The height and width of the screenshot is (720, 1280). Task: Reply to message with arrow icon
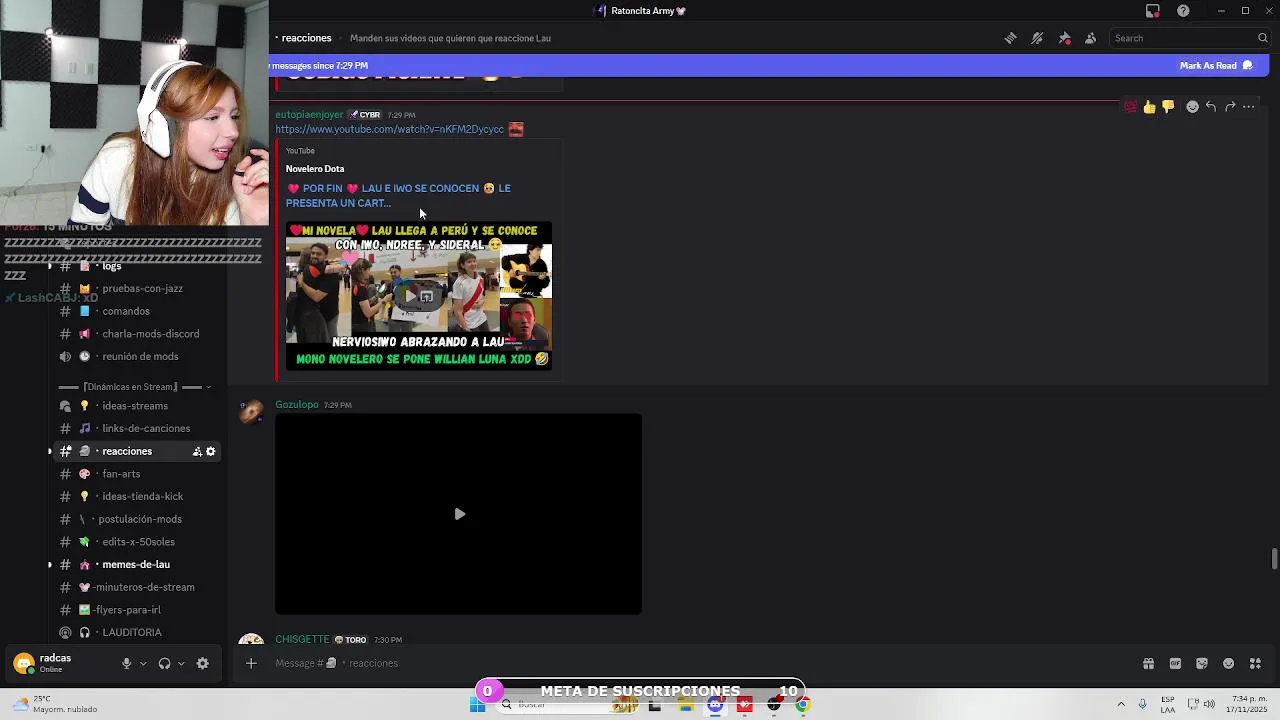click(1211, 107)
